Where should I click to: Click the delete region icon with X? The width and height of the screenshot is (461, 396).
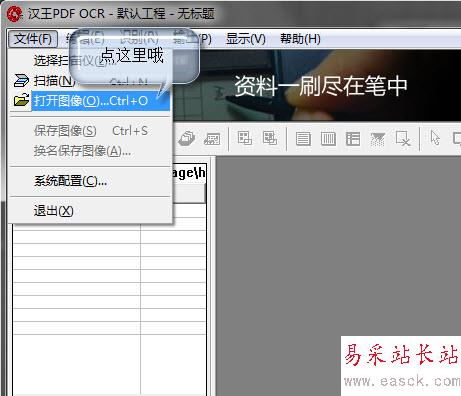(403, 138)
